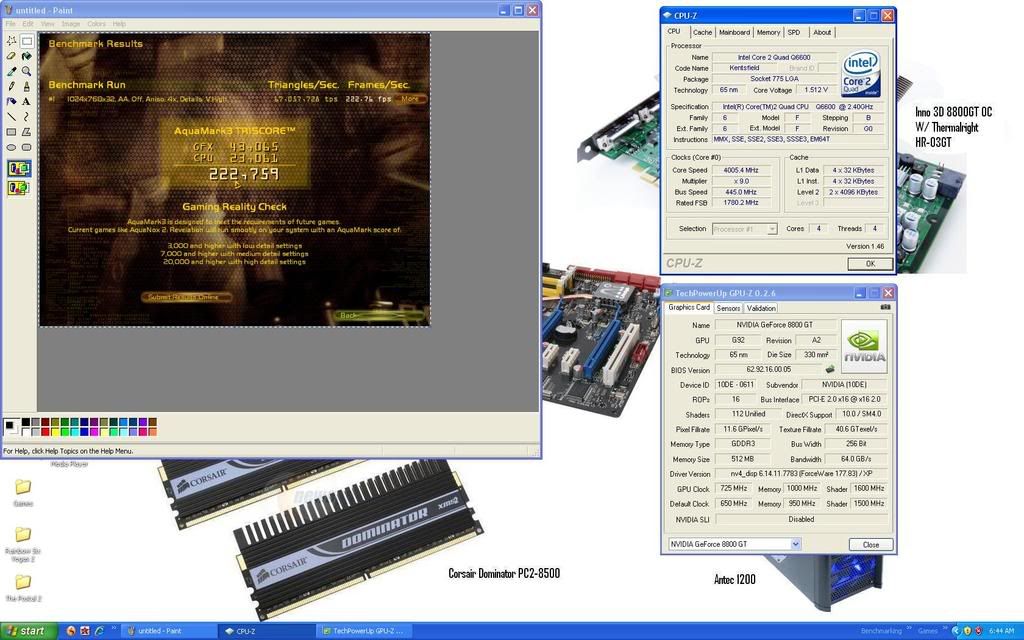Choose the magenta palette swatch
Screen dimensions: 1024x640
[94, 432]
